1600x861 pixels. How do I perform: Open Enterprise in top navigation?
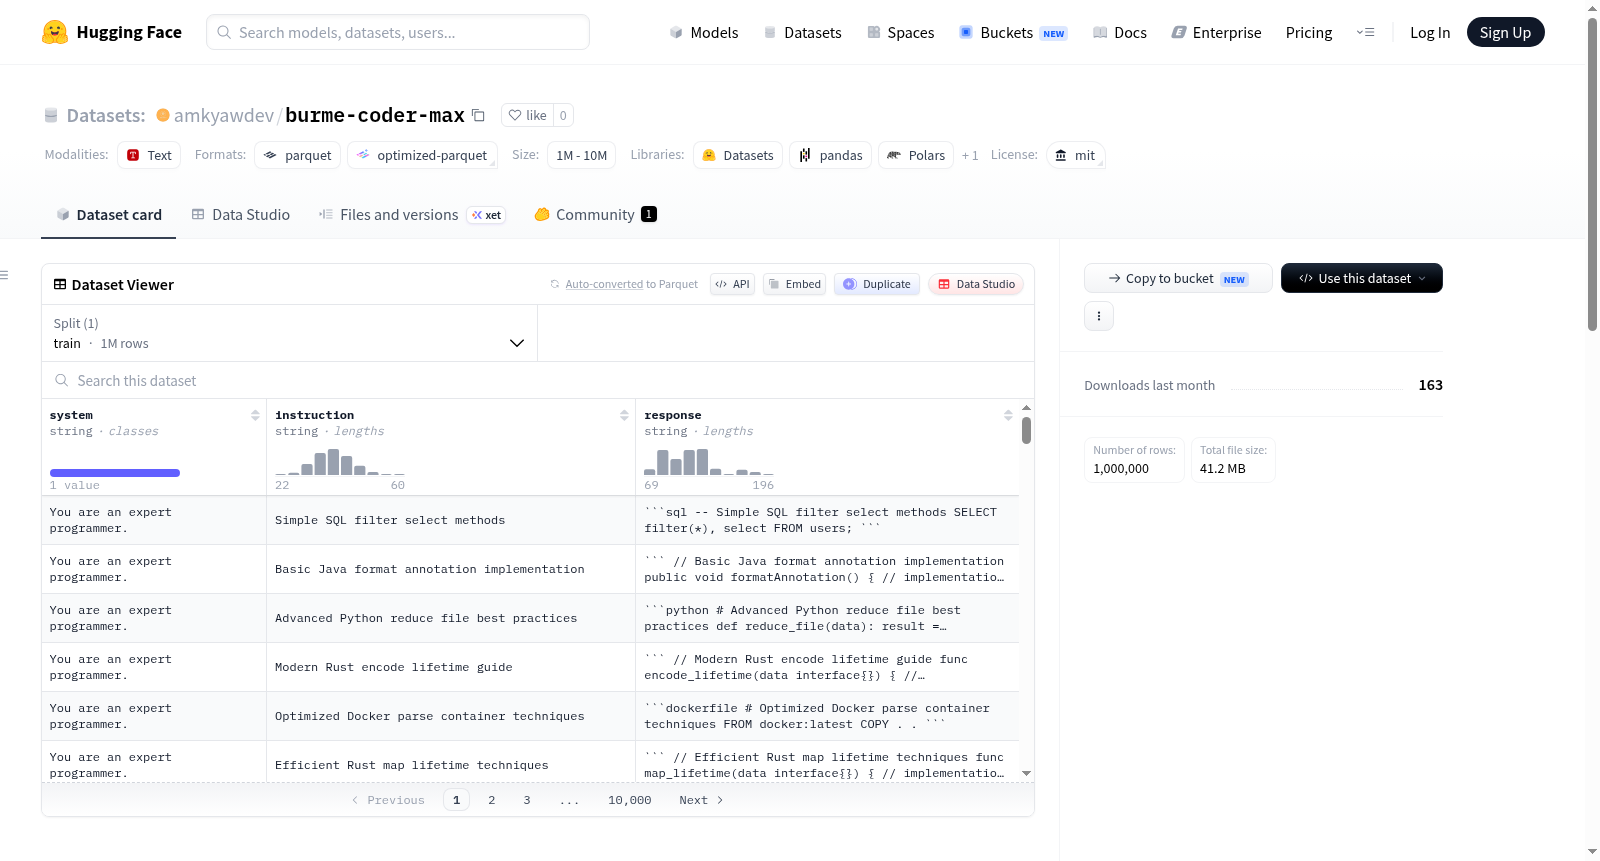click(1217, 32)
